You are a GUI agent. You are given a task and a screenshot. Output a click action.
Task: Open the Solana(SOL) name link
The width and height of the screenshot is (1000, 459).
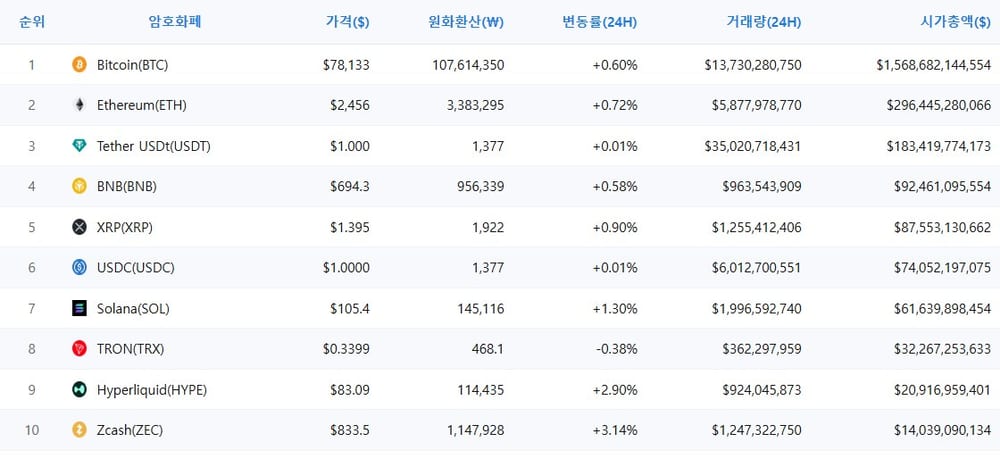tap(133, 309)
